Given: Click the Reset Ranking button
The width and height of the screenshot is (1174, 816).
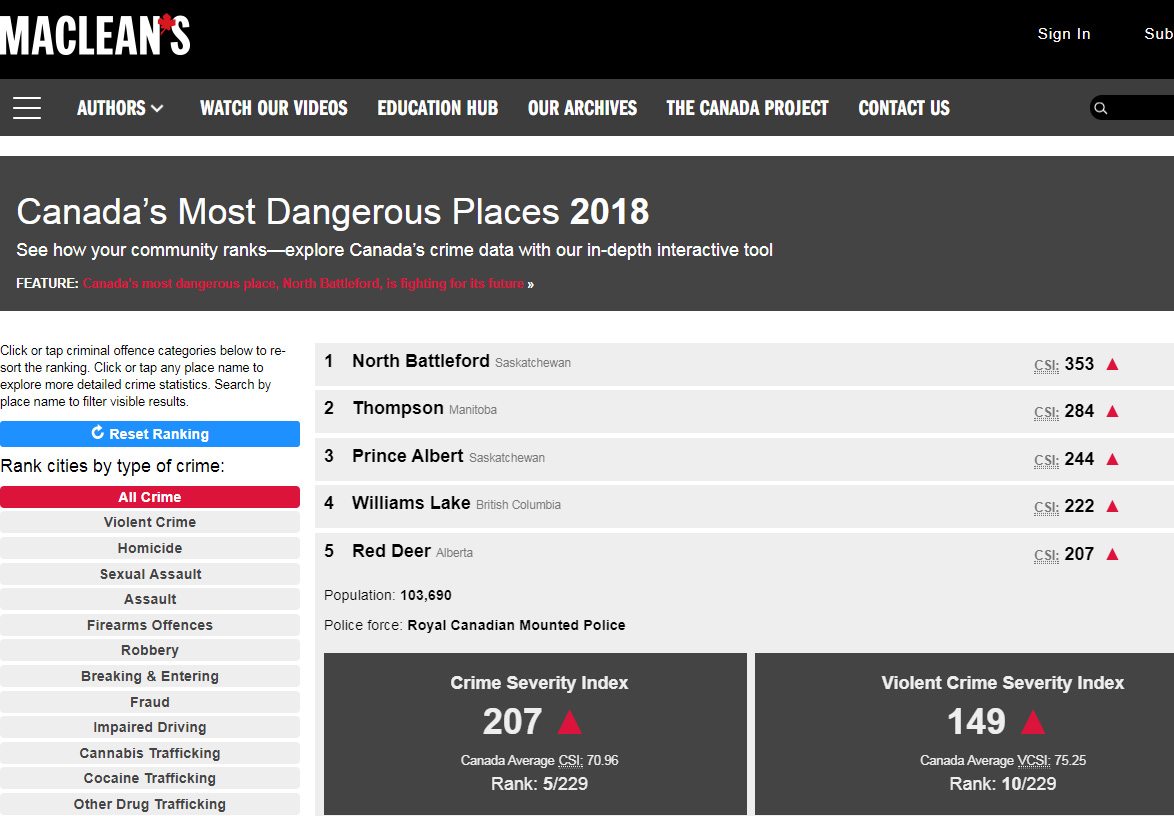Looking at the screenshot, I should [x=150, y=434].
